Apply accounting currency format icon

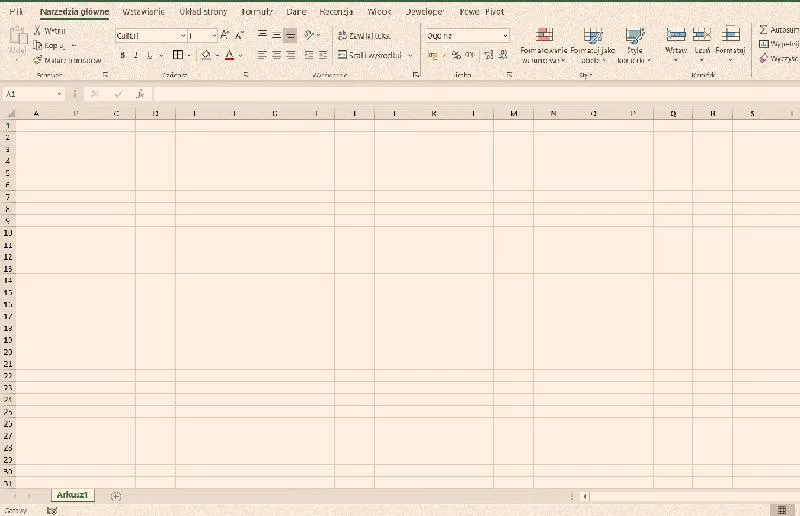pos(433,55)
